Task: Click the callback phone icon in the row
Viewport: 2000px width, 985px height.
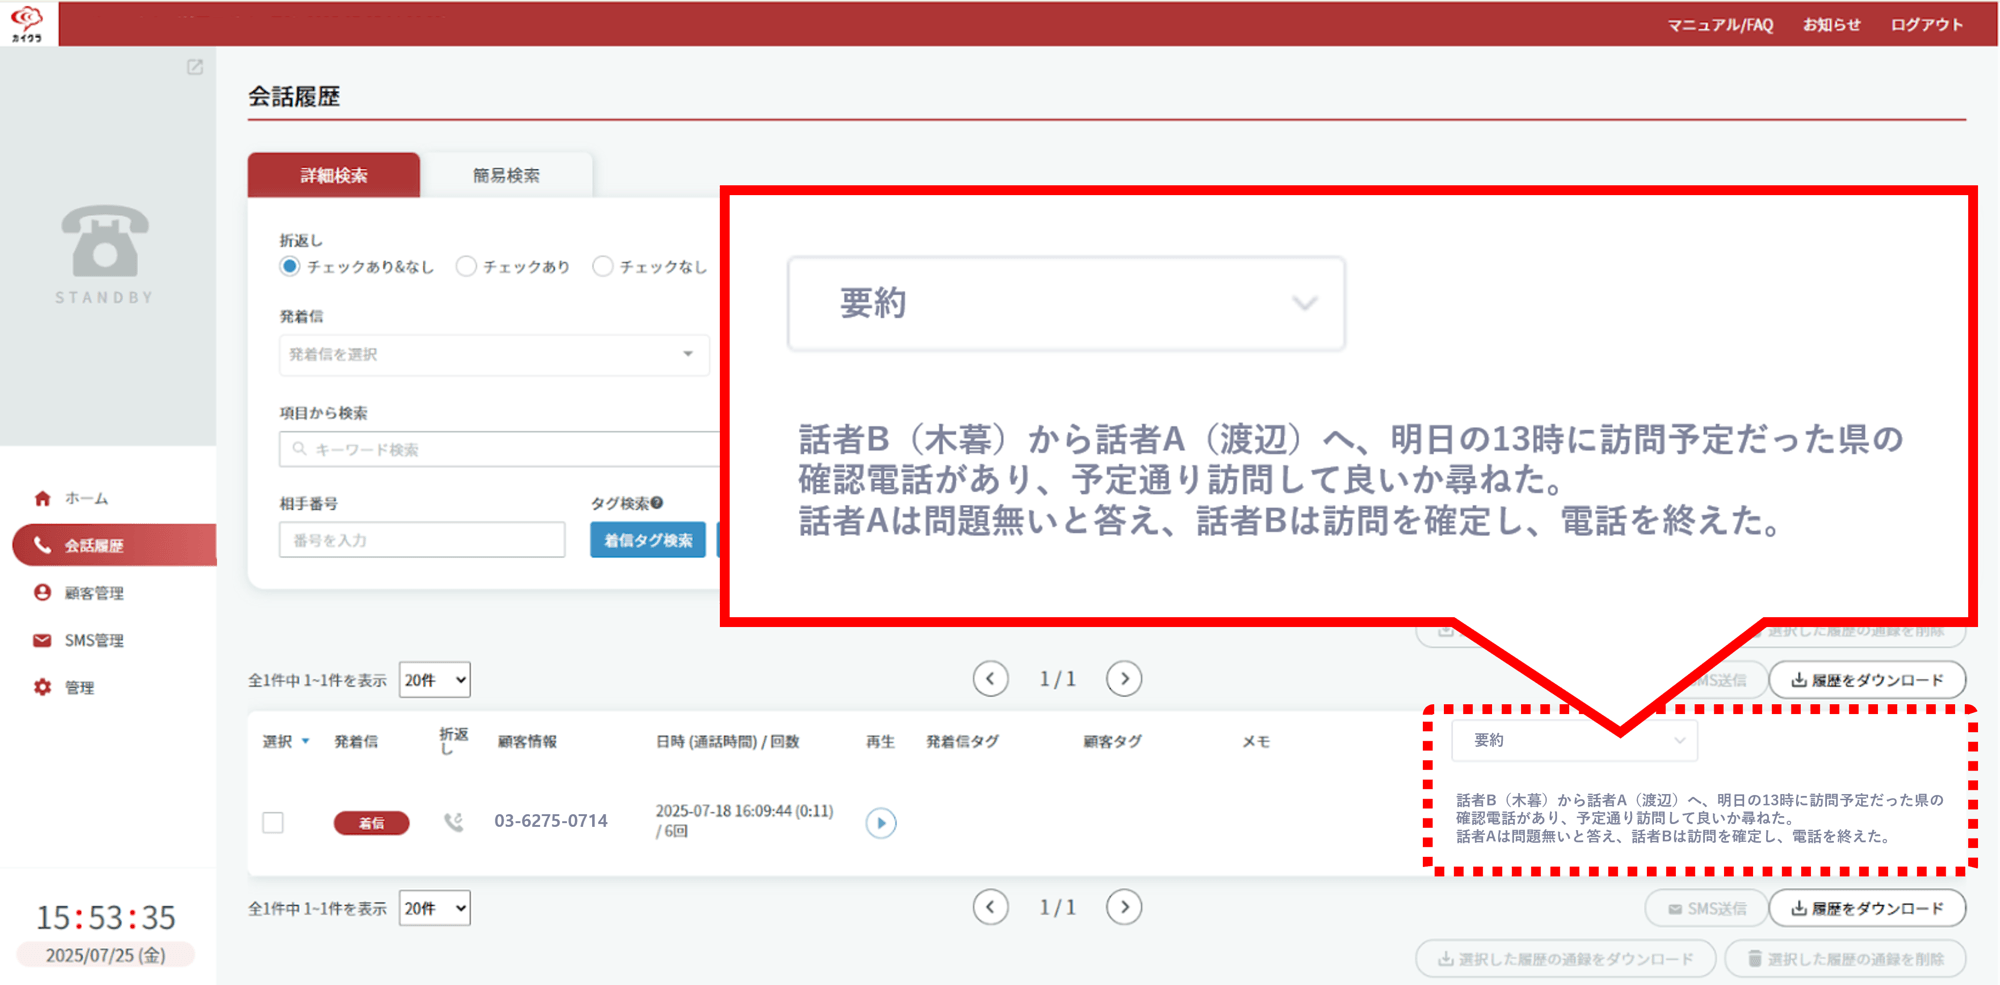Action: (x=453, y=822)
